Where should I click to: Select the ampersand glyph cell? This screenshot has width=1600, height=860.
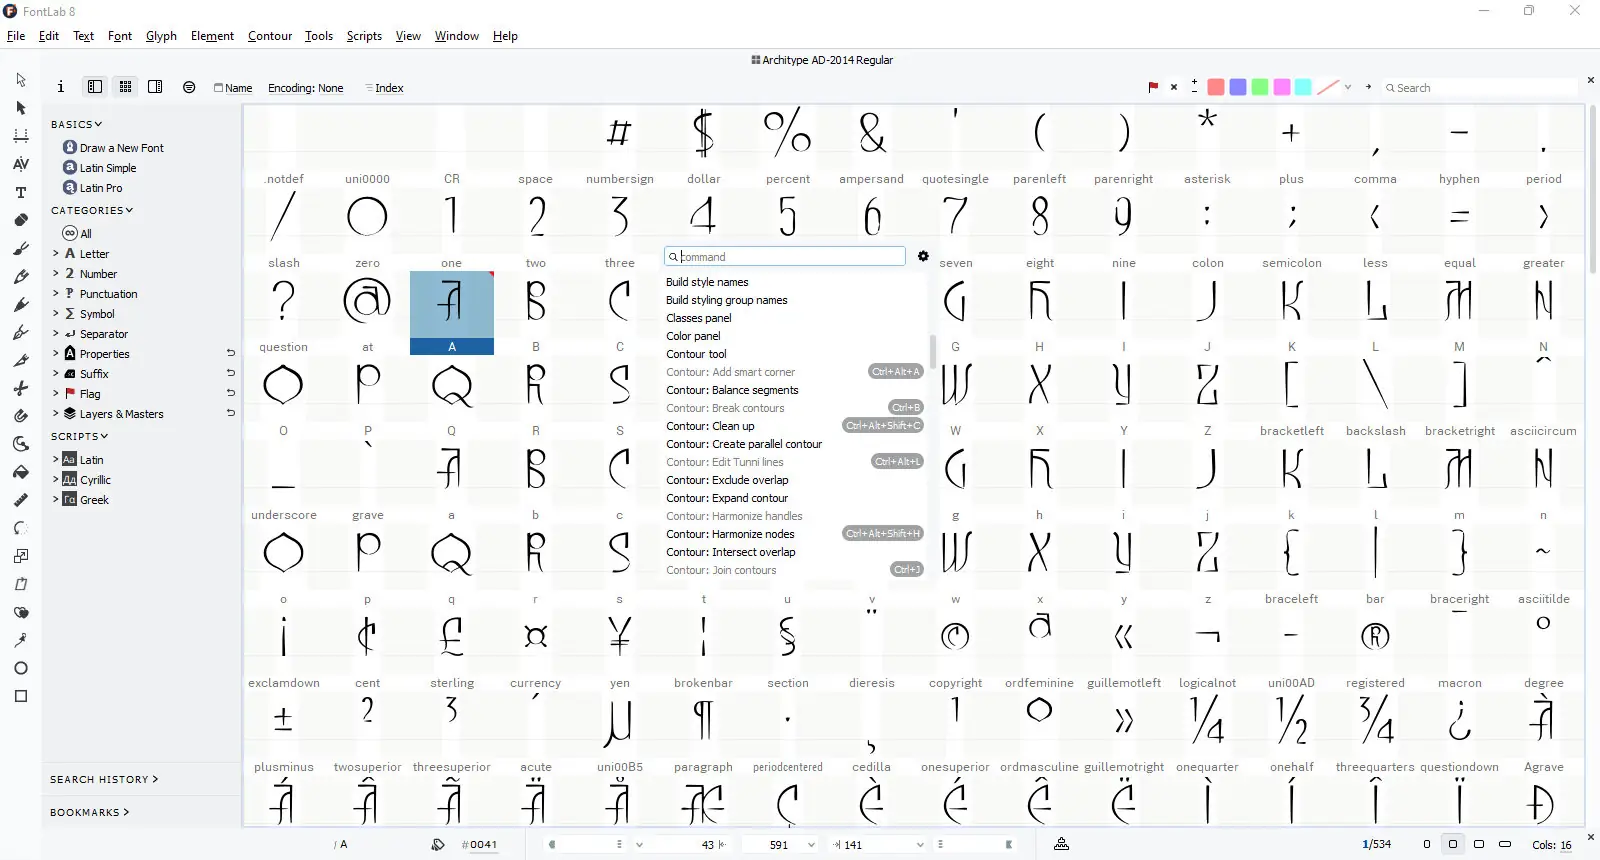pyautogui.click(x=872, y=146)
